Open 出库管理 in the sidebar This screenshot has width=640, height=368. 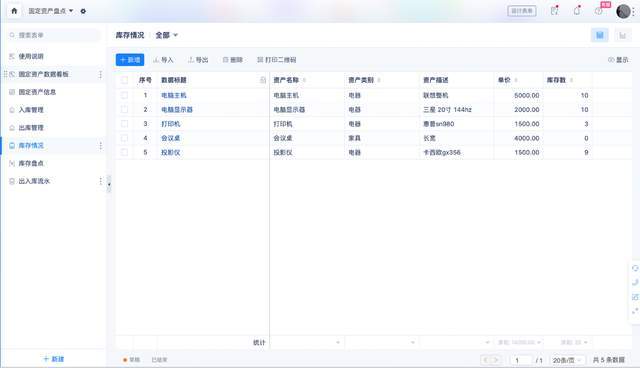[x=31, y=128]
